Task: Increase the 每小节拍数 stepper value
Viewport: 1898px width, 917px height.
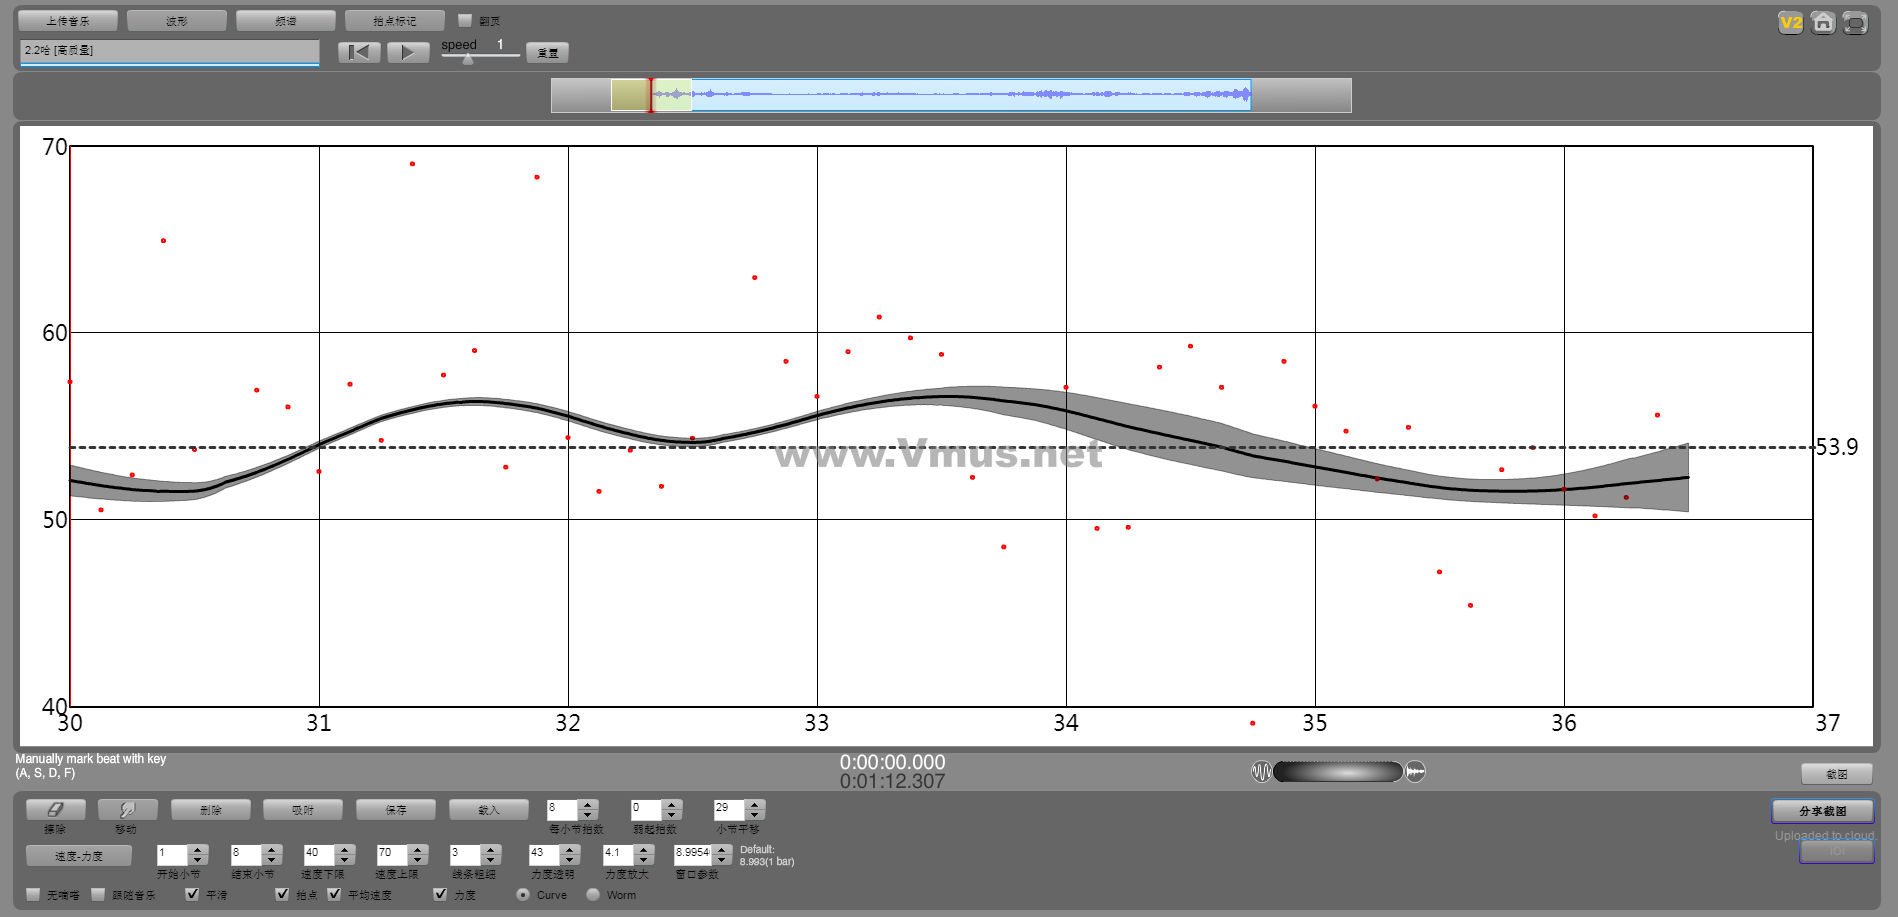Action: [589, 804]
